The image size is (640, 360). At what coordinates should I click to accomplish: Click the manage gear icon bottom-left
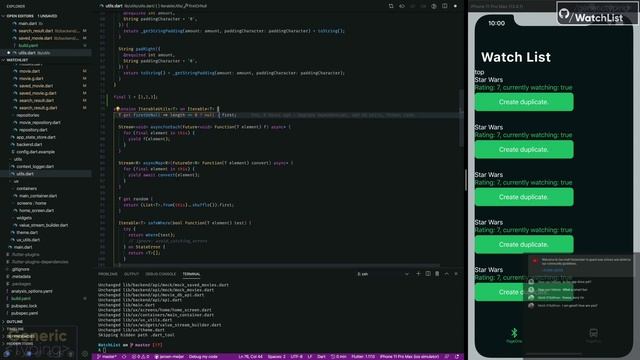[x=85, y=354]
